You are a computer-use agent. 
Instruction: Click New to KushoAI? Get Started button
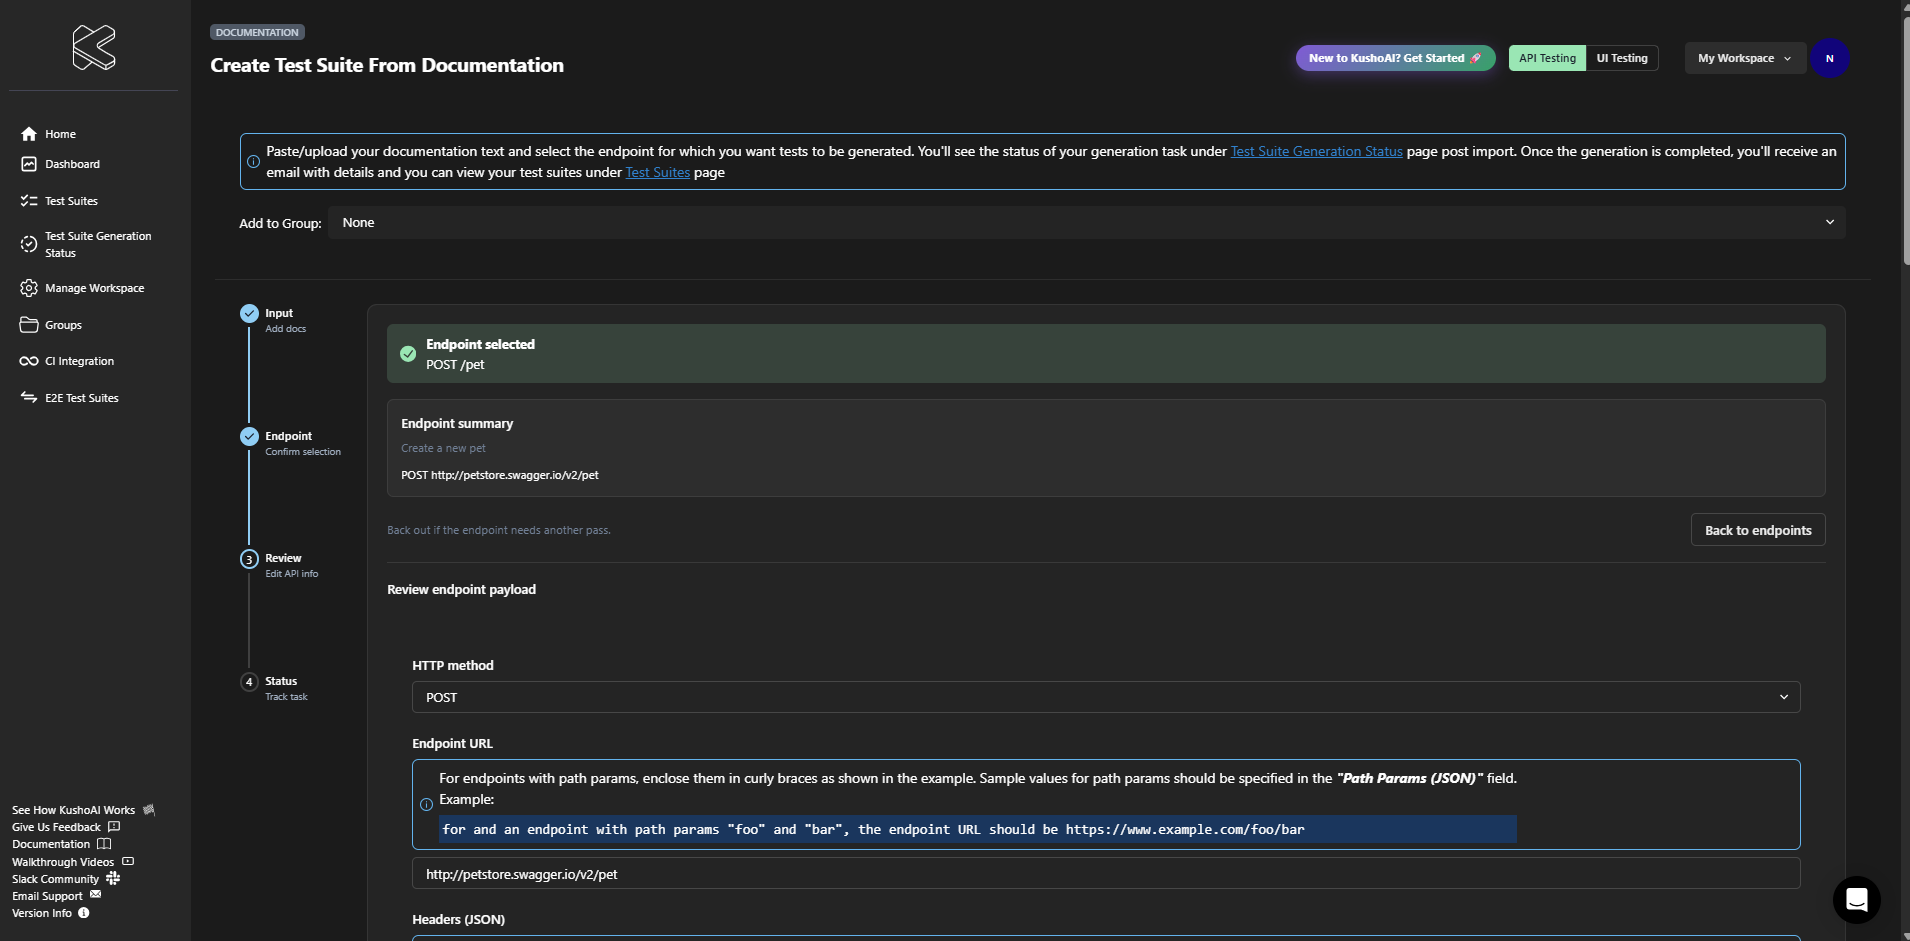pos(1395,58)
